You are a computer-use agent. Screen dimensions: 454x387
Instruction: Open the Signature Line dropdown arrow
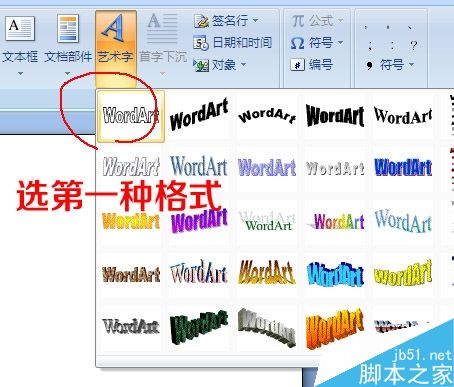point(255,21)
